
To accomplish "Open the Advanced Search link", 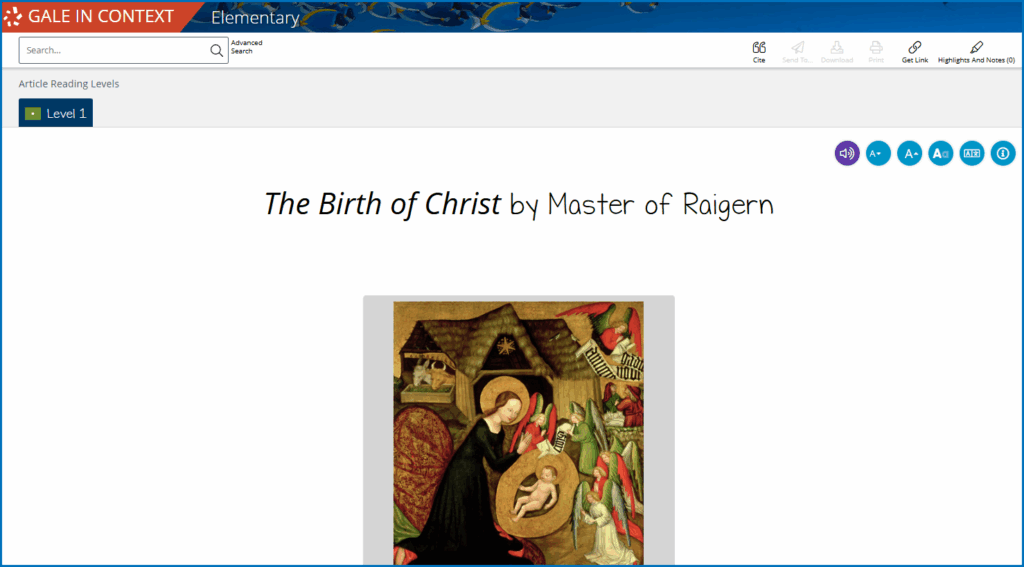I will [246, 47].
